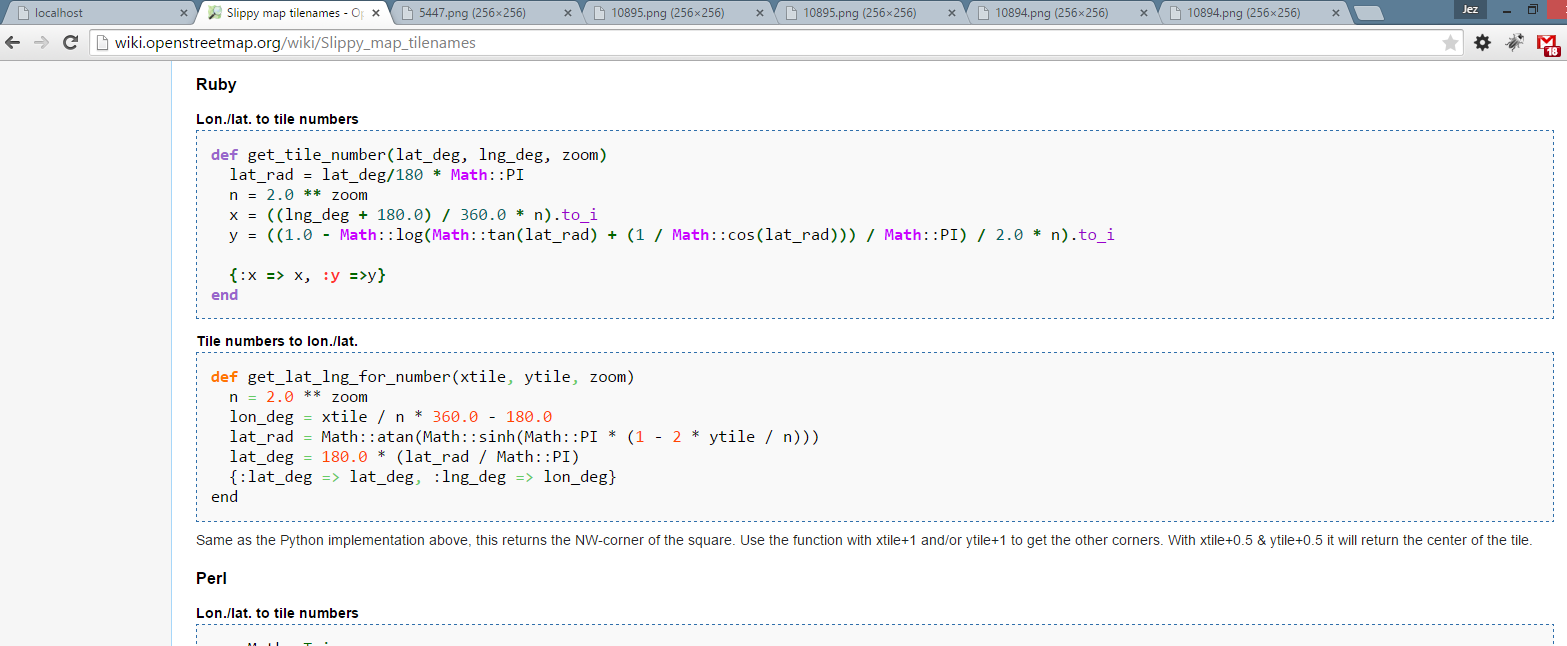Close the localhost tab
This screenshot has height=646, width=1567.
[183, 13]
